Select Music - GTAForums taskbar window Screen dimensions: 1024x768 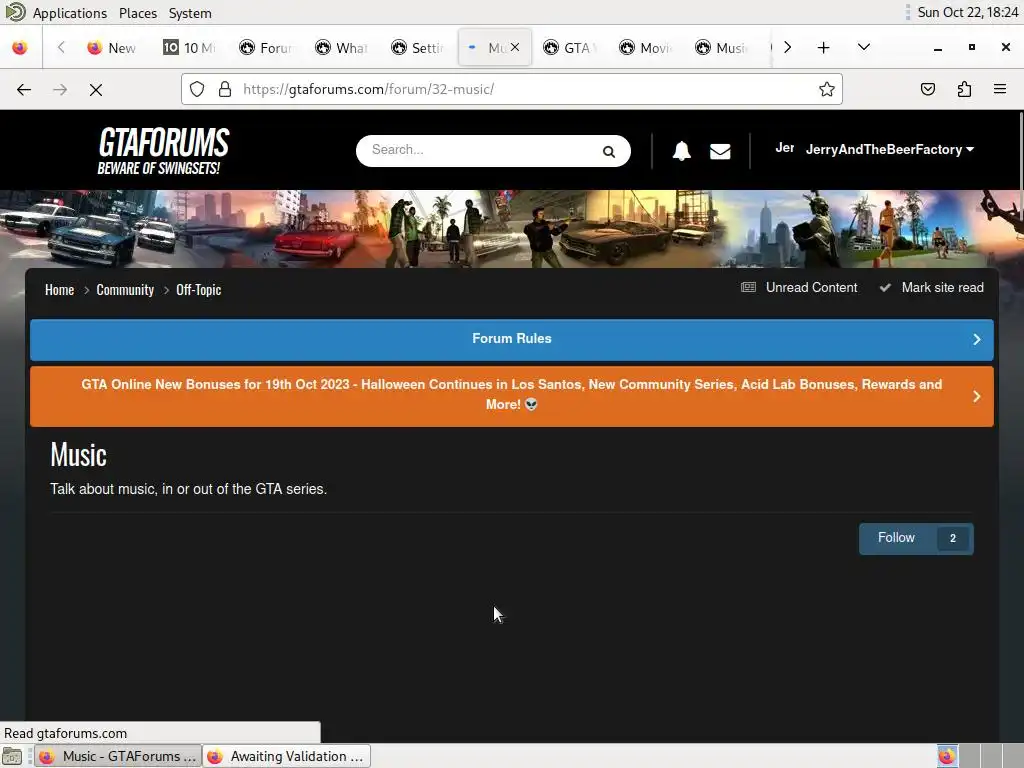pos(118,756)
